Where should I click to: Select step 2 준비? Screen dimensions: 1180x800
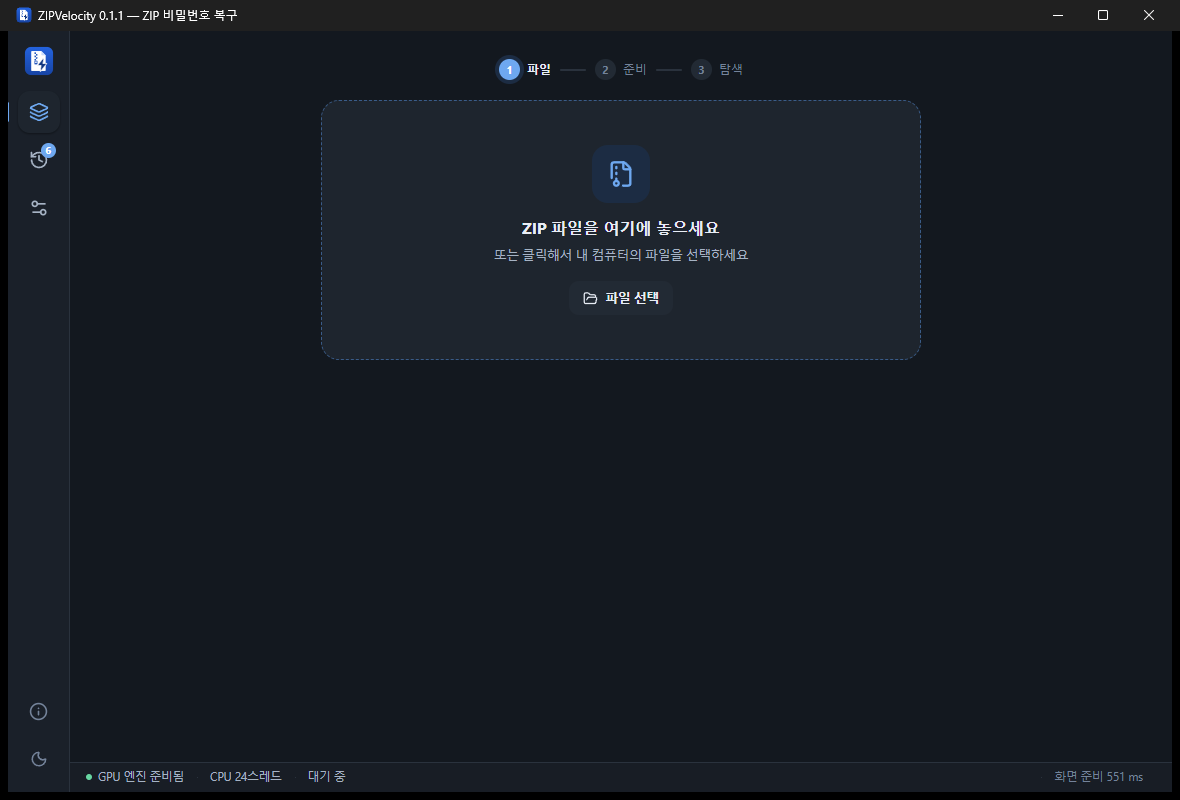pyautogui.click(x=621, y=69)
